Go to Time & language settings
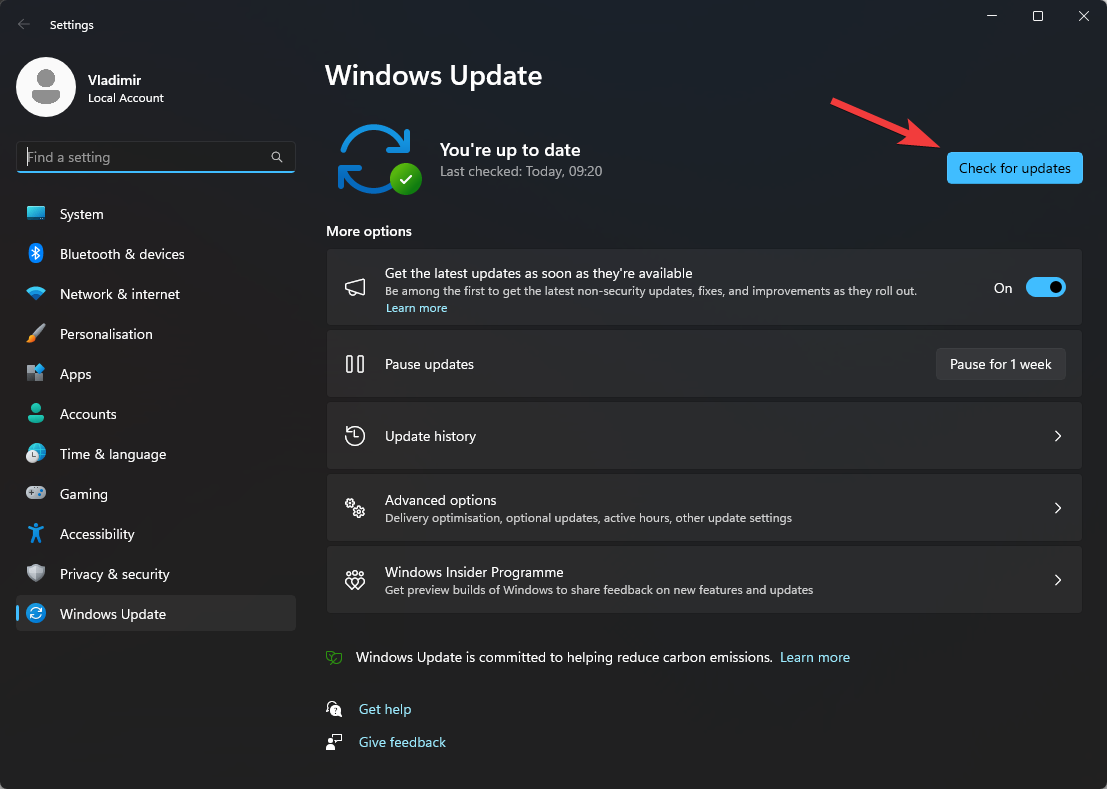The width and height of the screenshot is (1107, 789). point(112,454)
